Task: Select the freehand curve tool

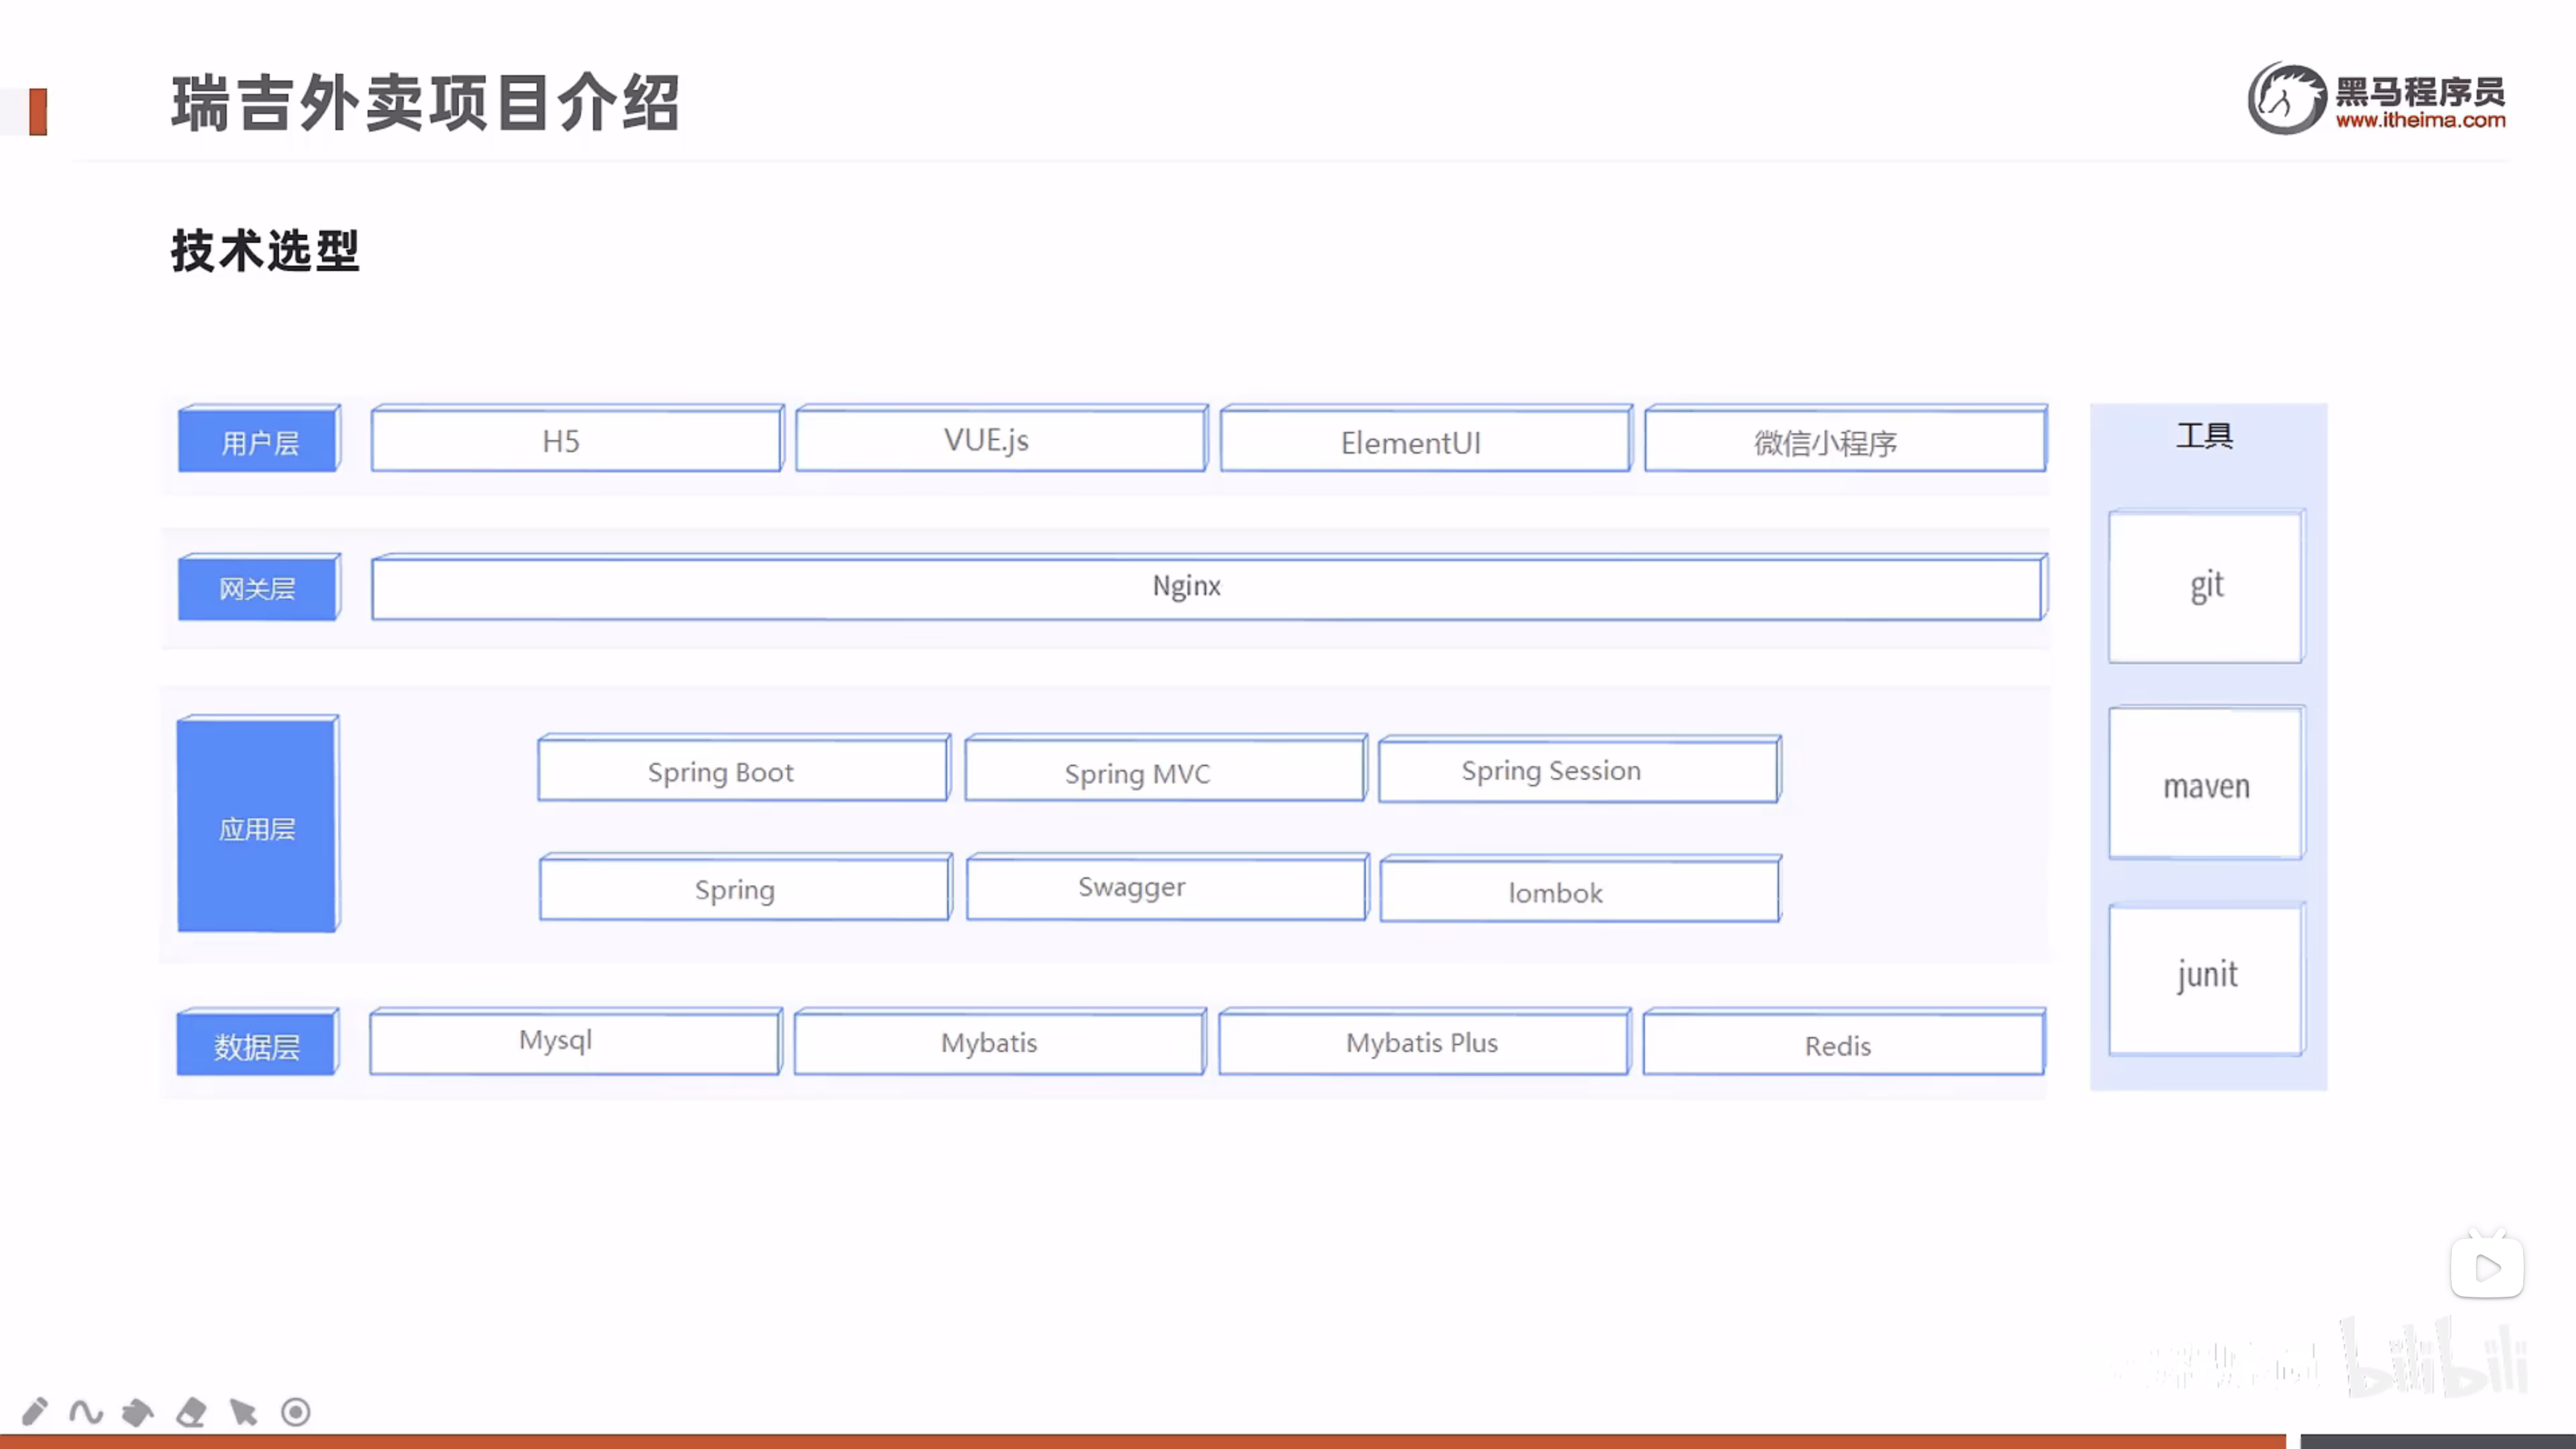Action: tap(86, 1411)
